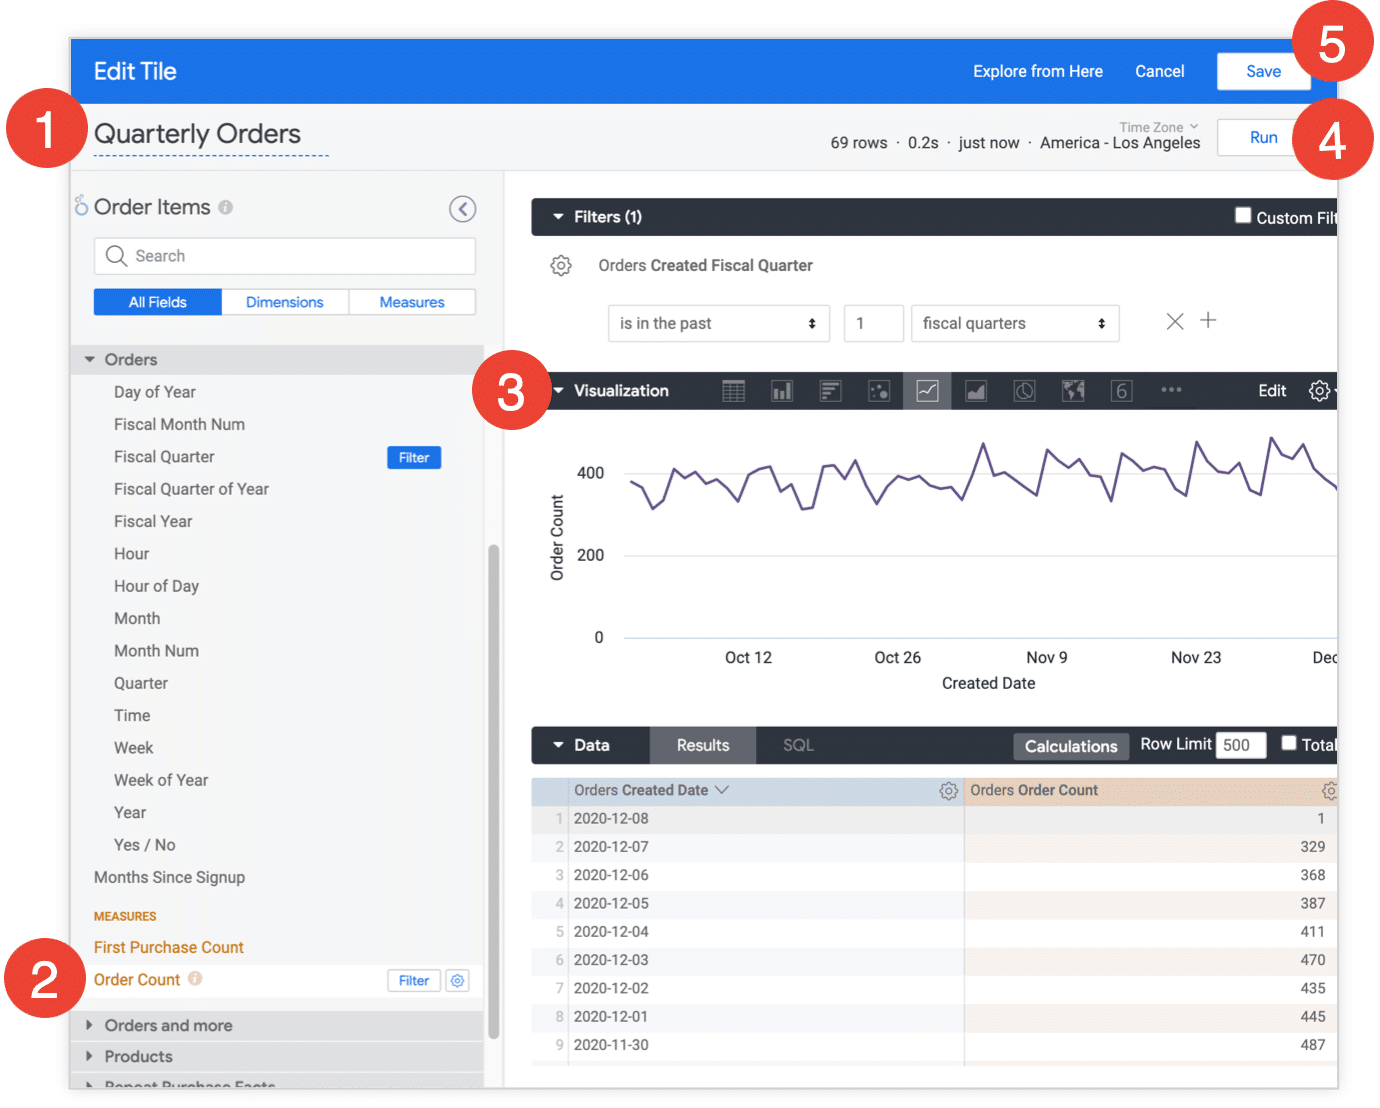The height and width of the screenshot is (1108, 1380).
Task: Select the bar chart visualization icon
Action: click(830, 391)
